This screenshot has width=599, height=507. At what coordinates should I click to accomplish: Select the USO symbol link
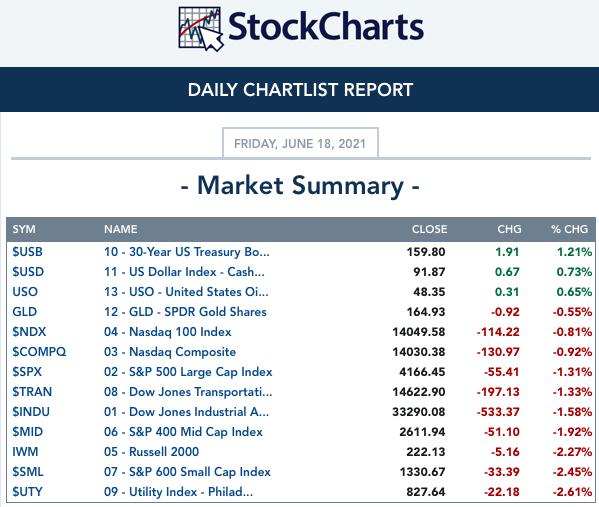[x=25, y=292]
